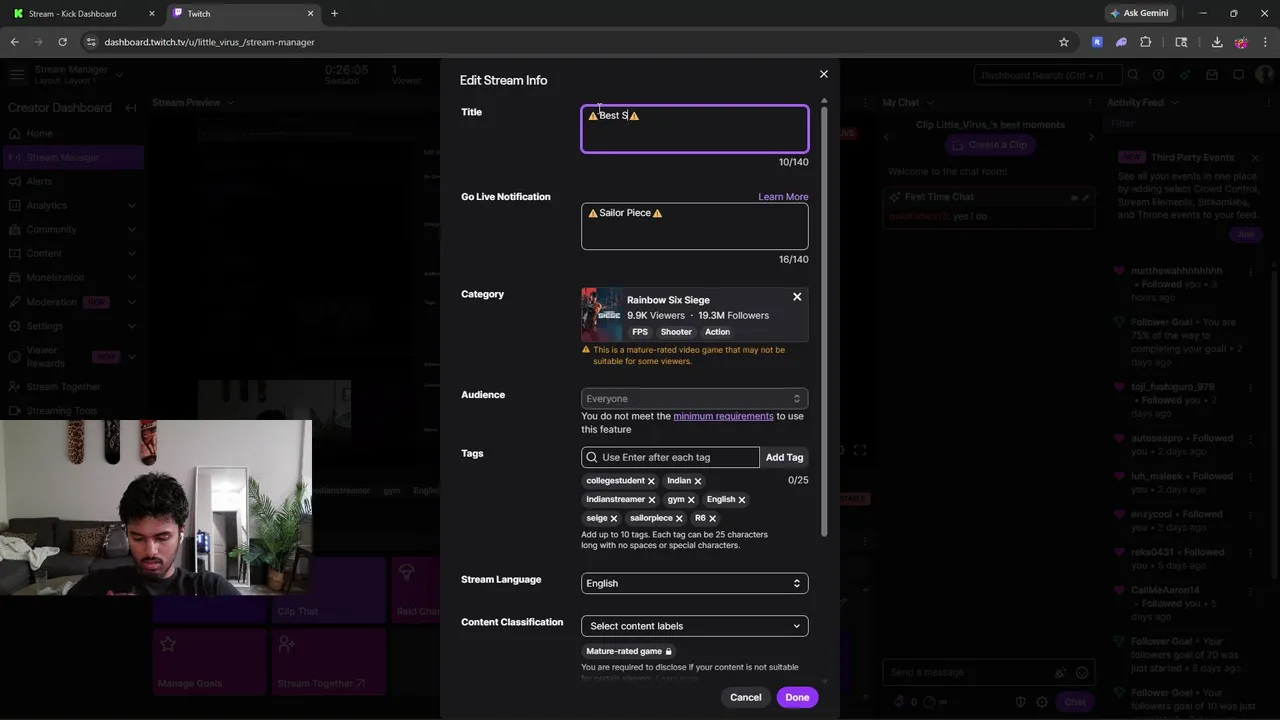Click the Go Live Notification text box
Screen dimensions: 1280x720
pyautogui.click(x=694, y=226)
